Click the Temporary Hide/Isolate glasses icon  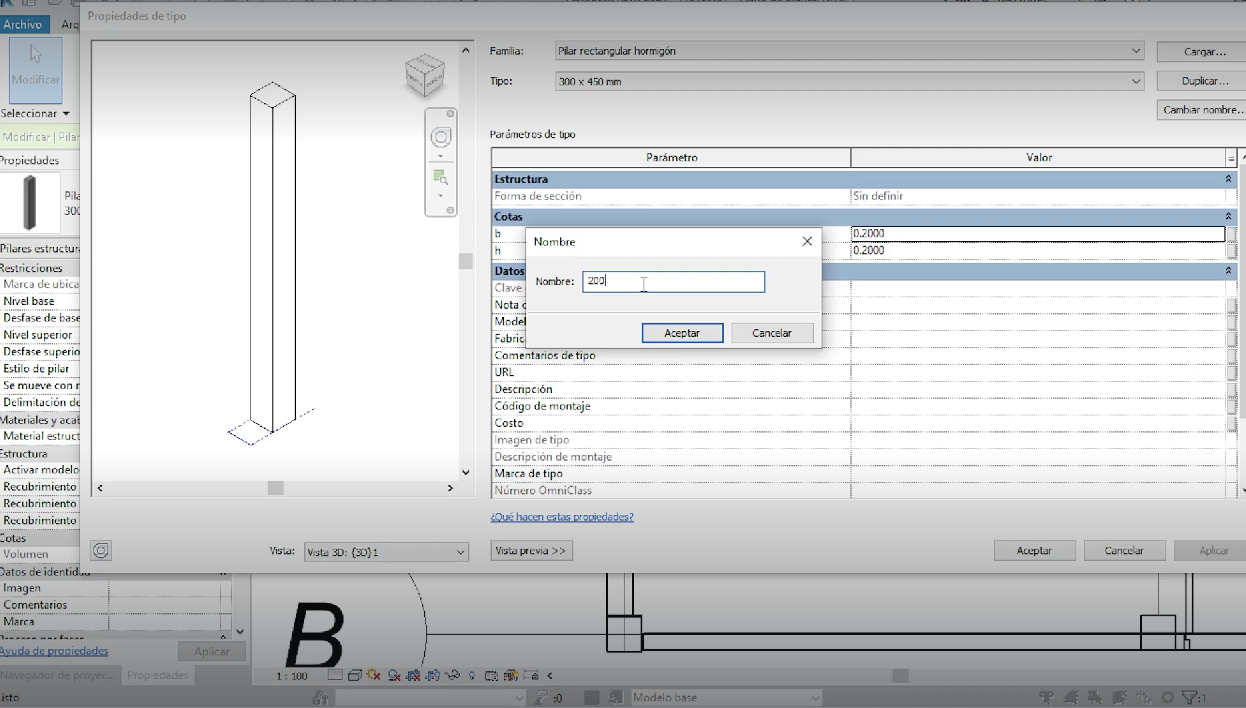[453, 676]
